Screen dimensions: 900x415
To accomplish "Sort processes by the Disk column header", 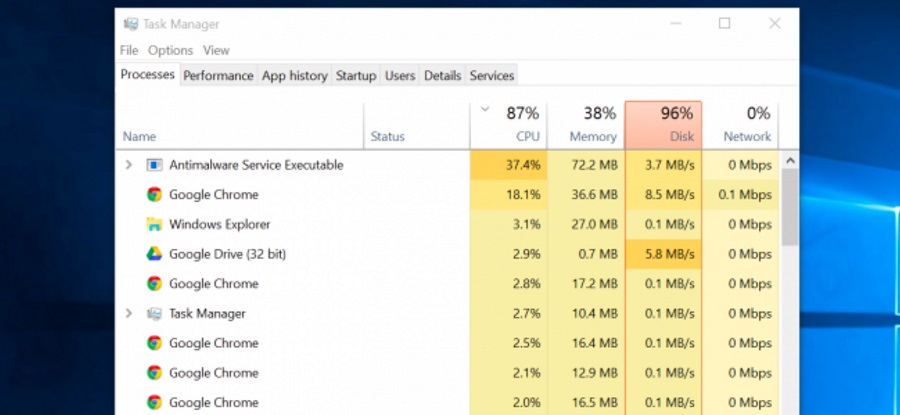I will coord(663,125).
